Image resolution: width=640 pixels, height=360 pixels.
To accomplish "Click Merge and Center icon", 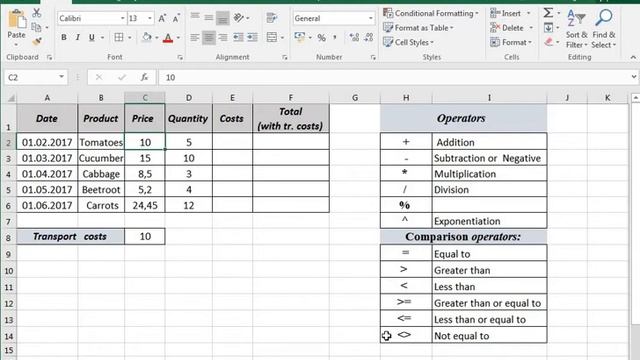I will pos(271,38).
